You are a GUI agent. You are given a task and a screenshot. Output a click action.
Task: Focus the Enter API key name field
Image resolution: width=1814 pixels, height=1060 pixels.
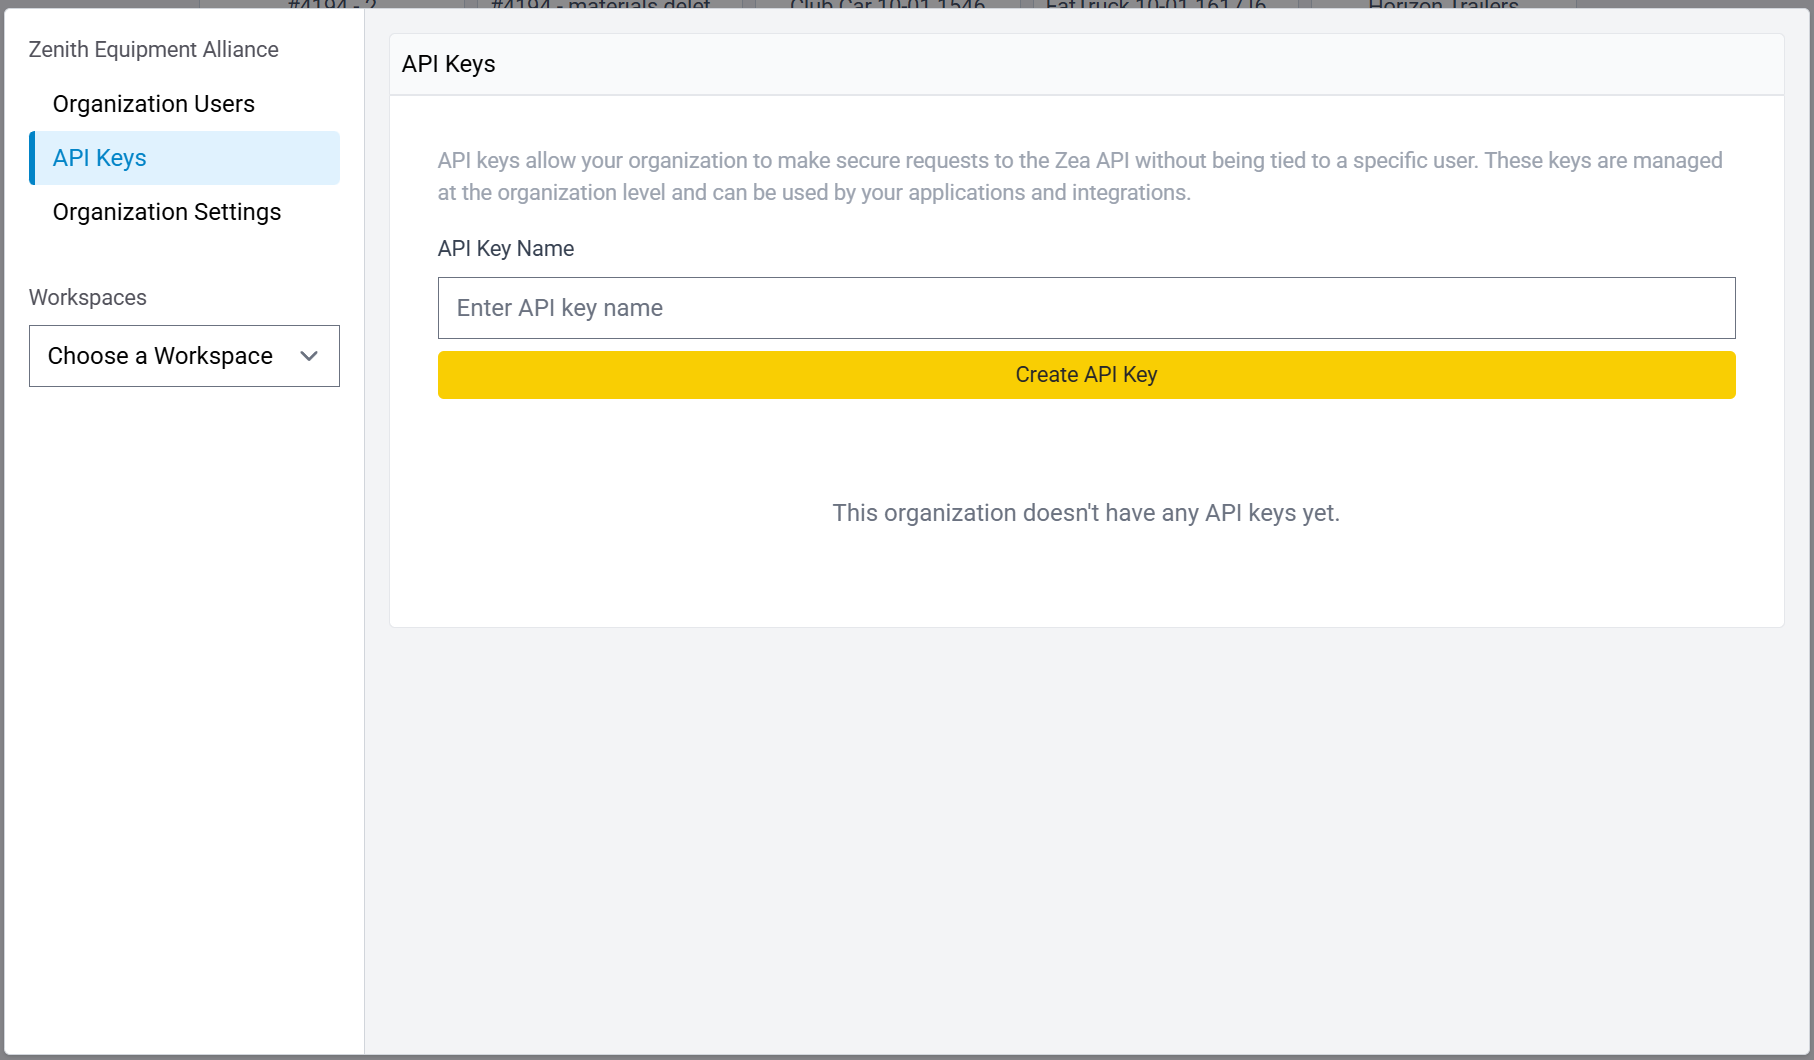(x=1086, y=308)
